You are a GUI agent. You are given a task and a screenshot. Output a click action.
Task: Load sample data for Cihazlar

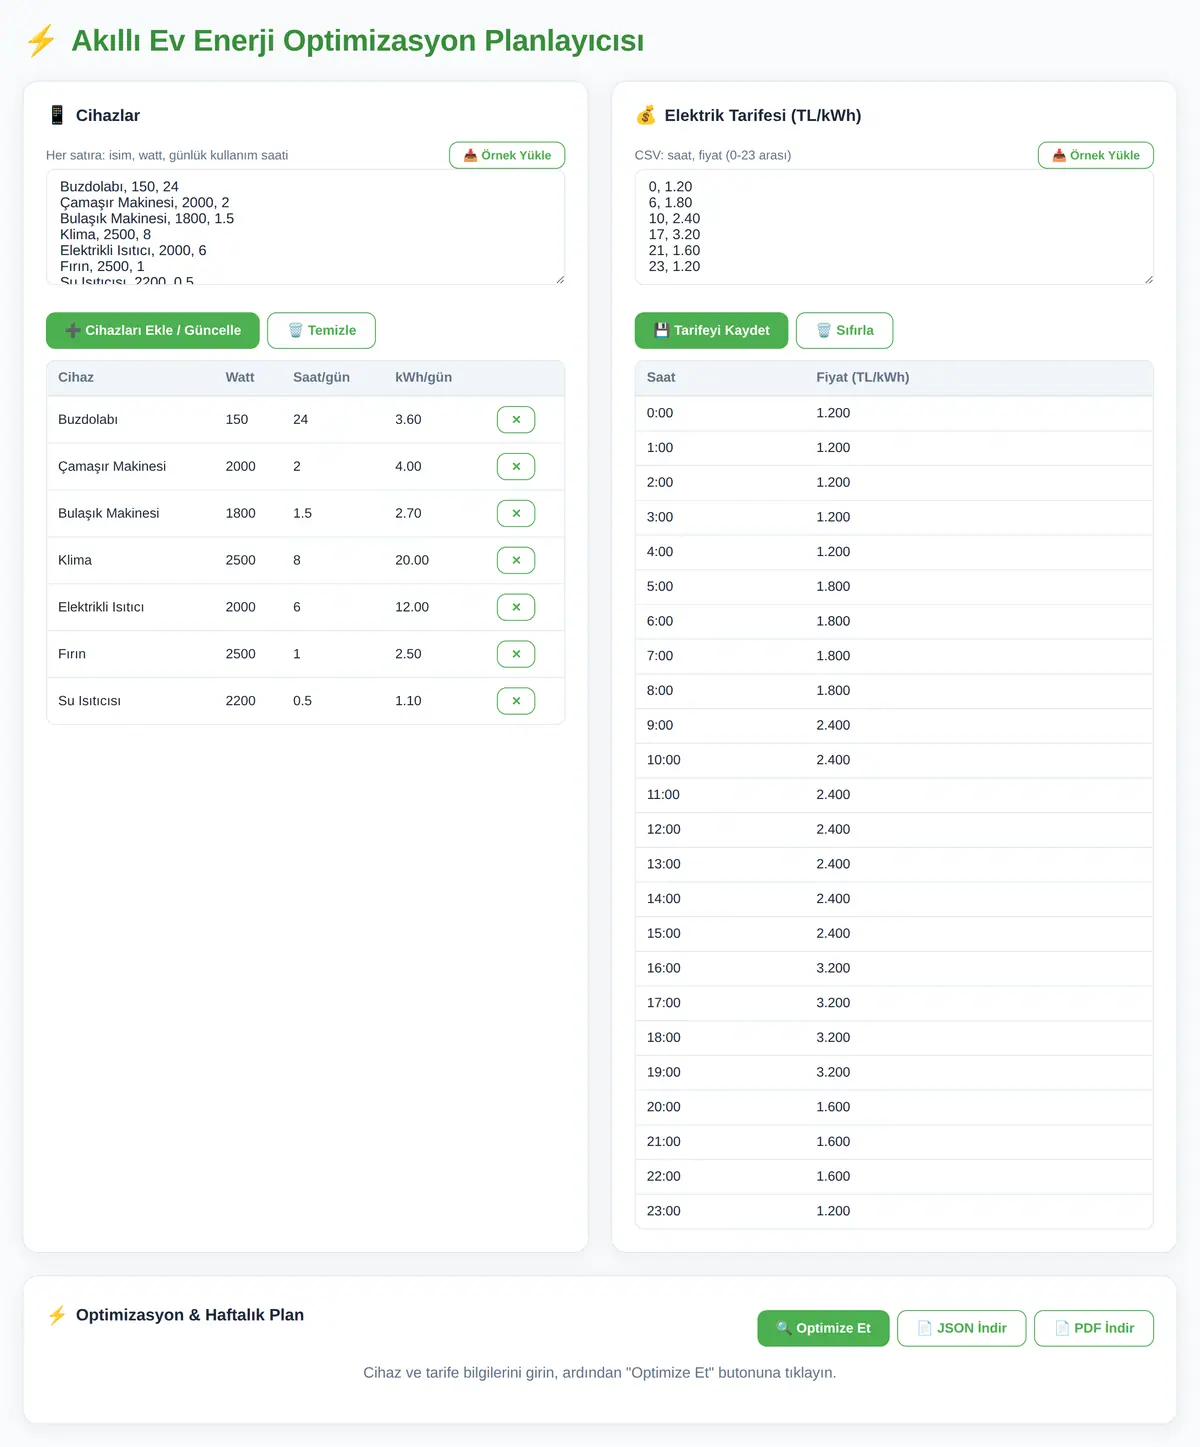[507, 155]
